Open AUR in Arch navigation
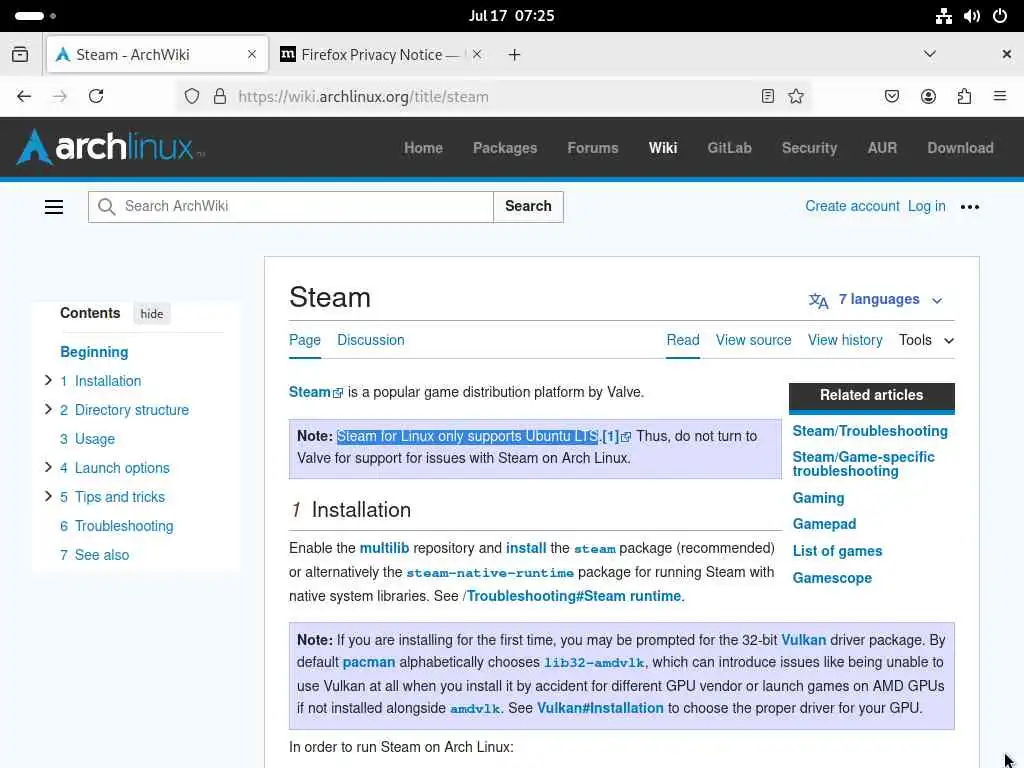The height and width of the screenshot is (768, 1024). tap(882, 148)
